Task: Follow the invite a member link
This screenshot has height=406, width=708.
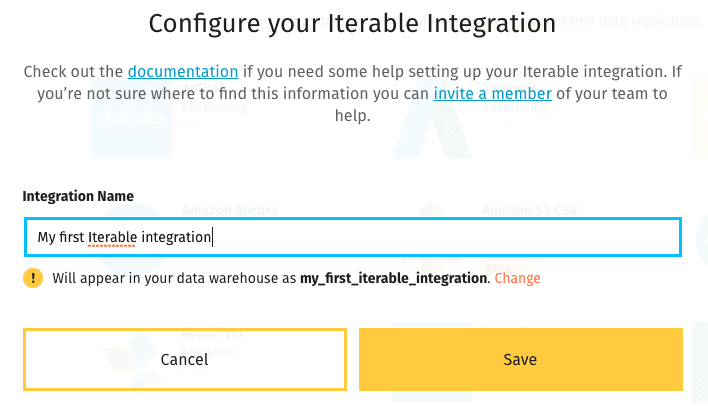Action: click(x=493, y=94)
